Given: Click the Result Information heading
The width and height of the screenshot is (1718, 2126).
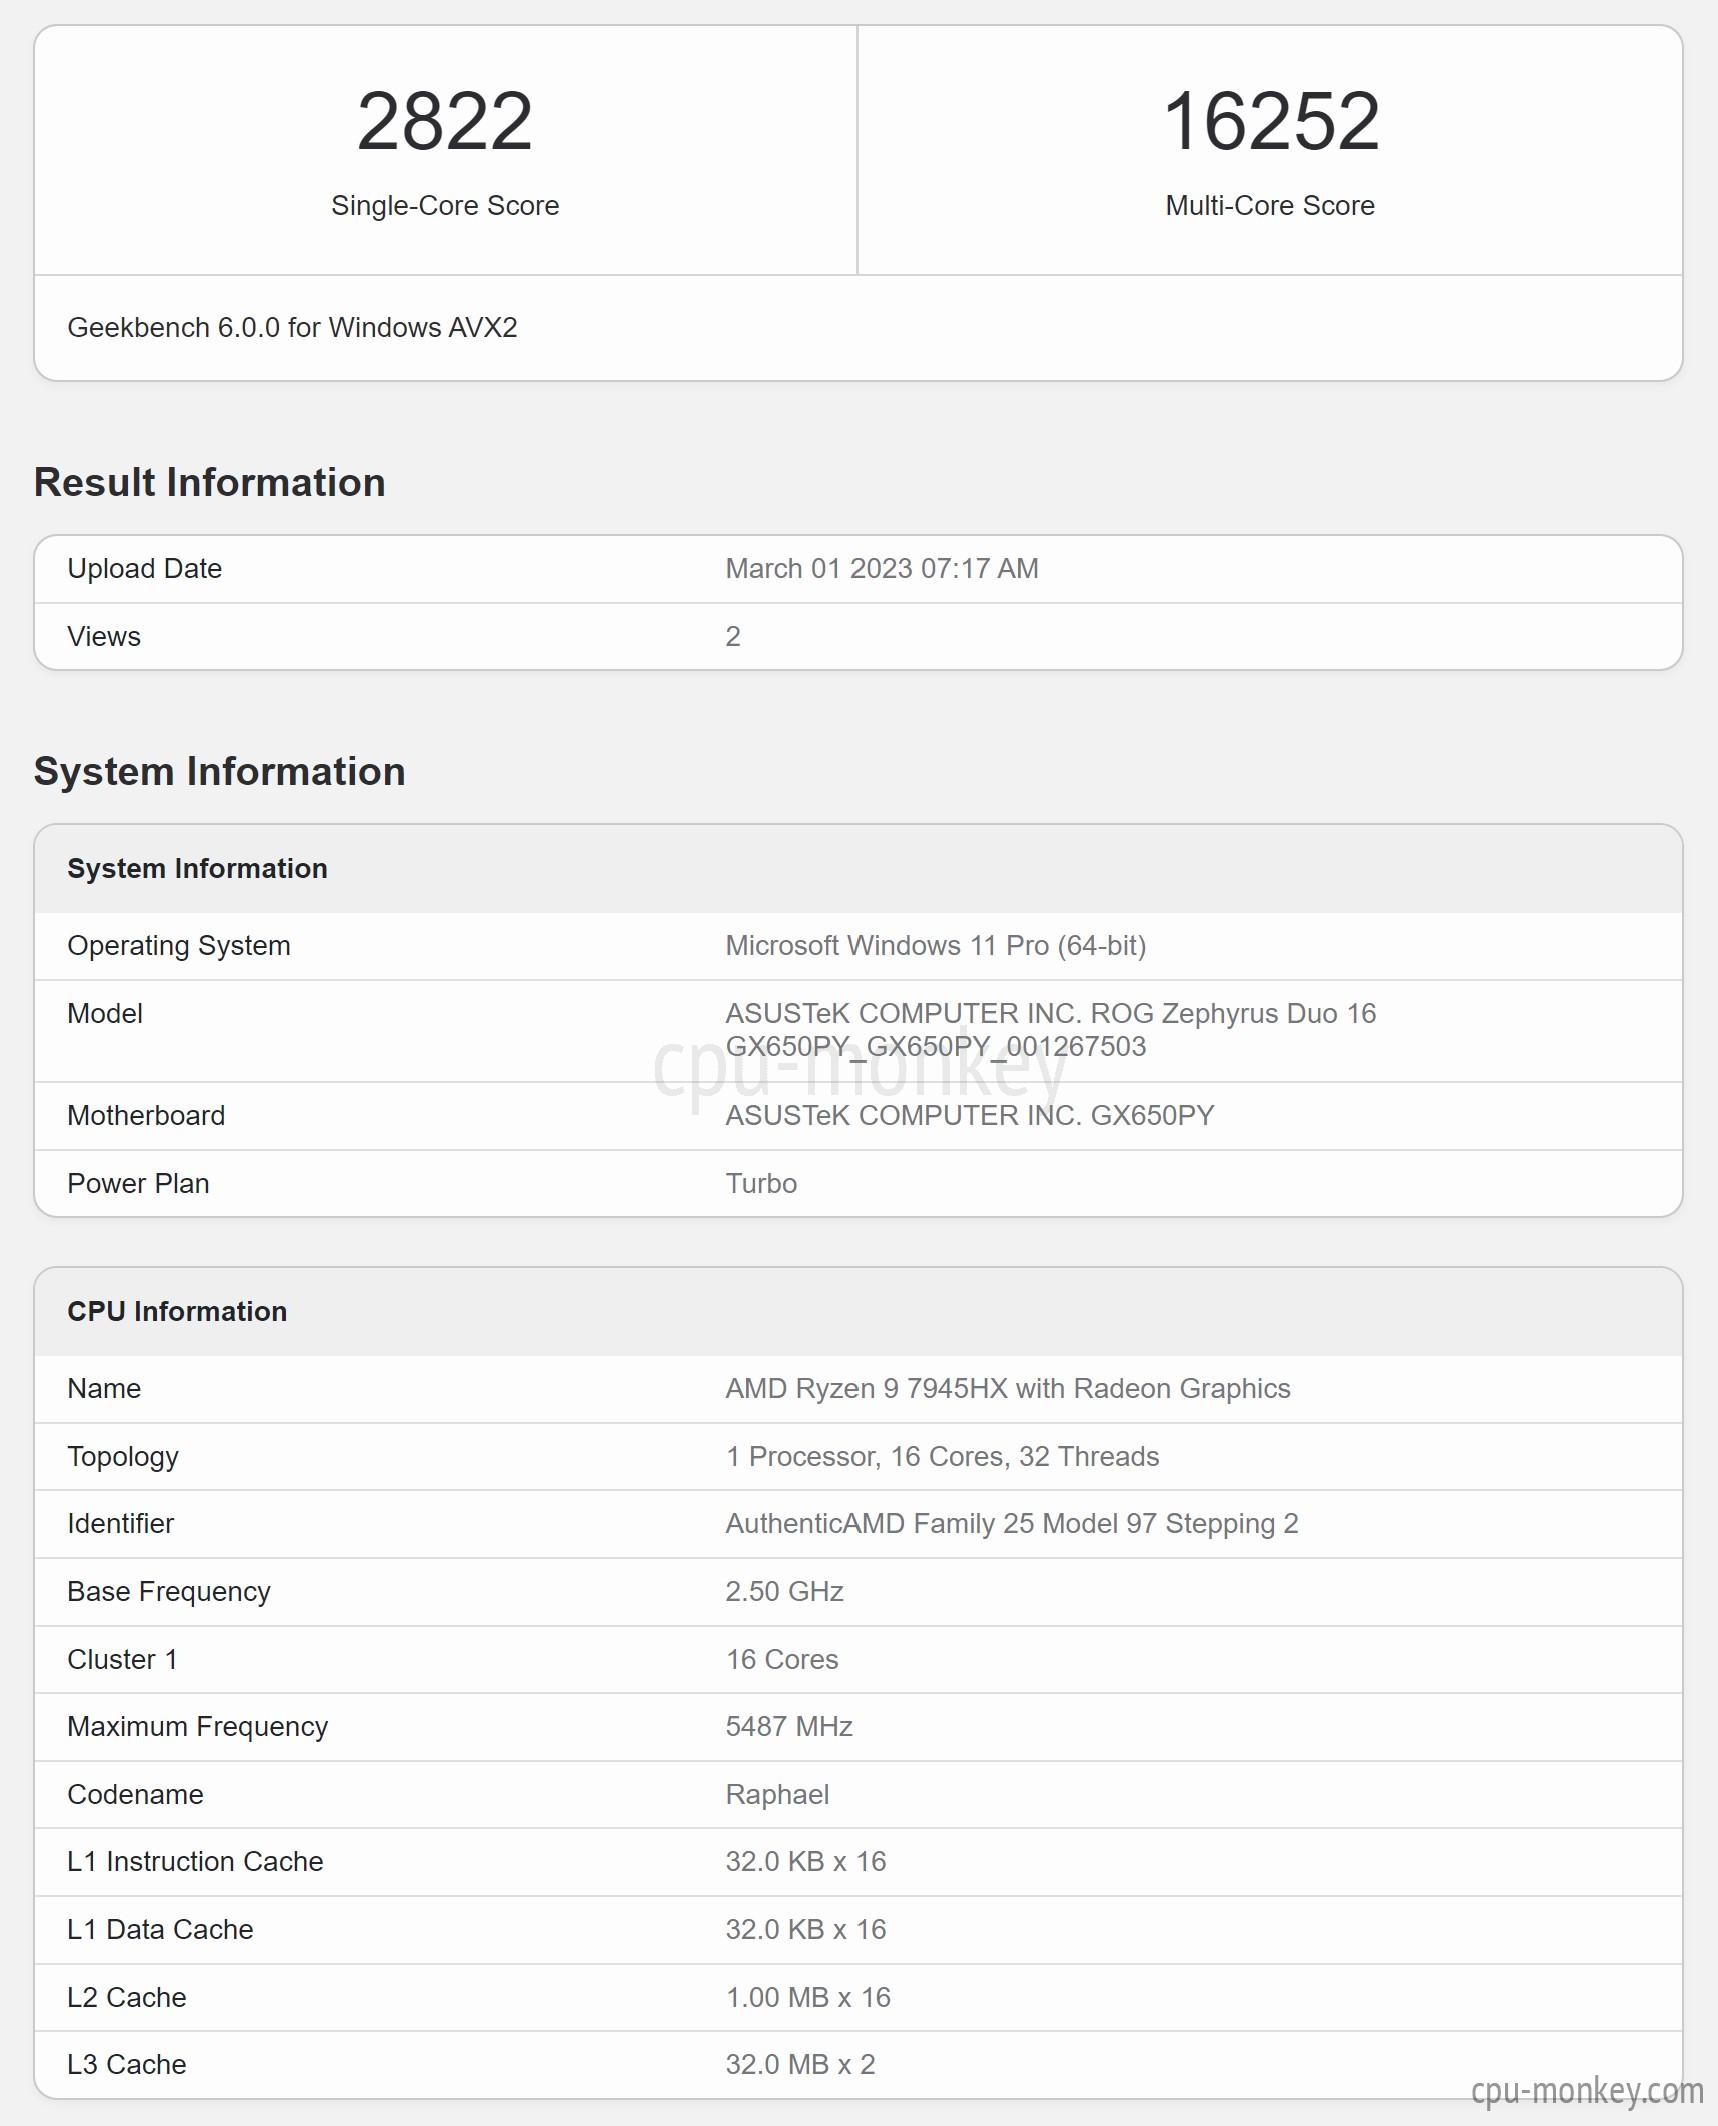Looking at the screenshot, I should coord(210,482).
